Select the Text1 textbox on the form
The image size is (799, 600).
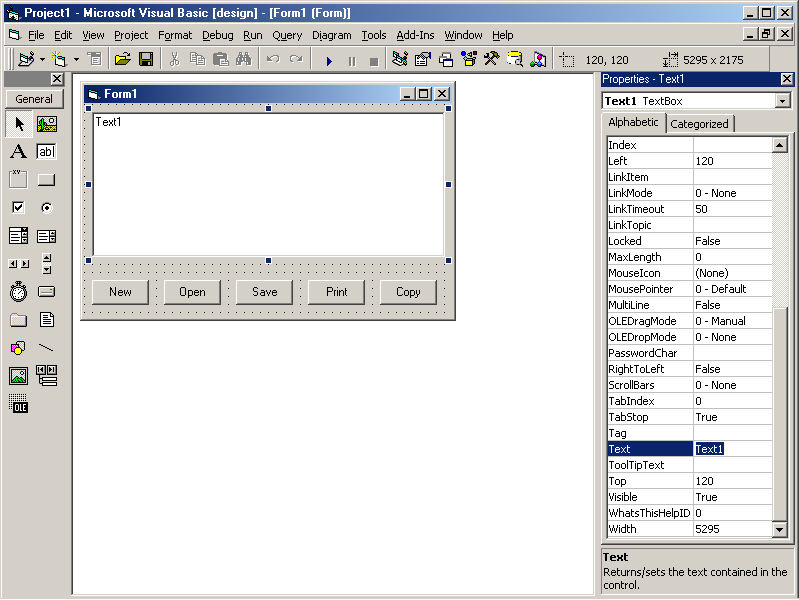[269, 185]
